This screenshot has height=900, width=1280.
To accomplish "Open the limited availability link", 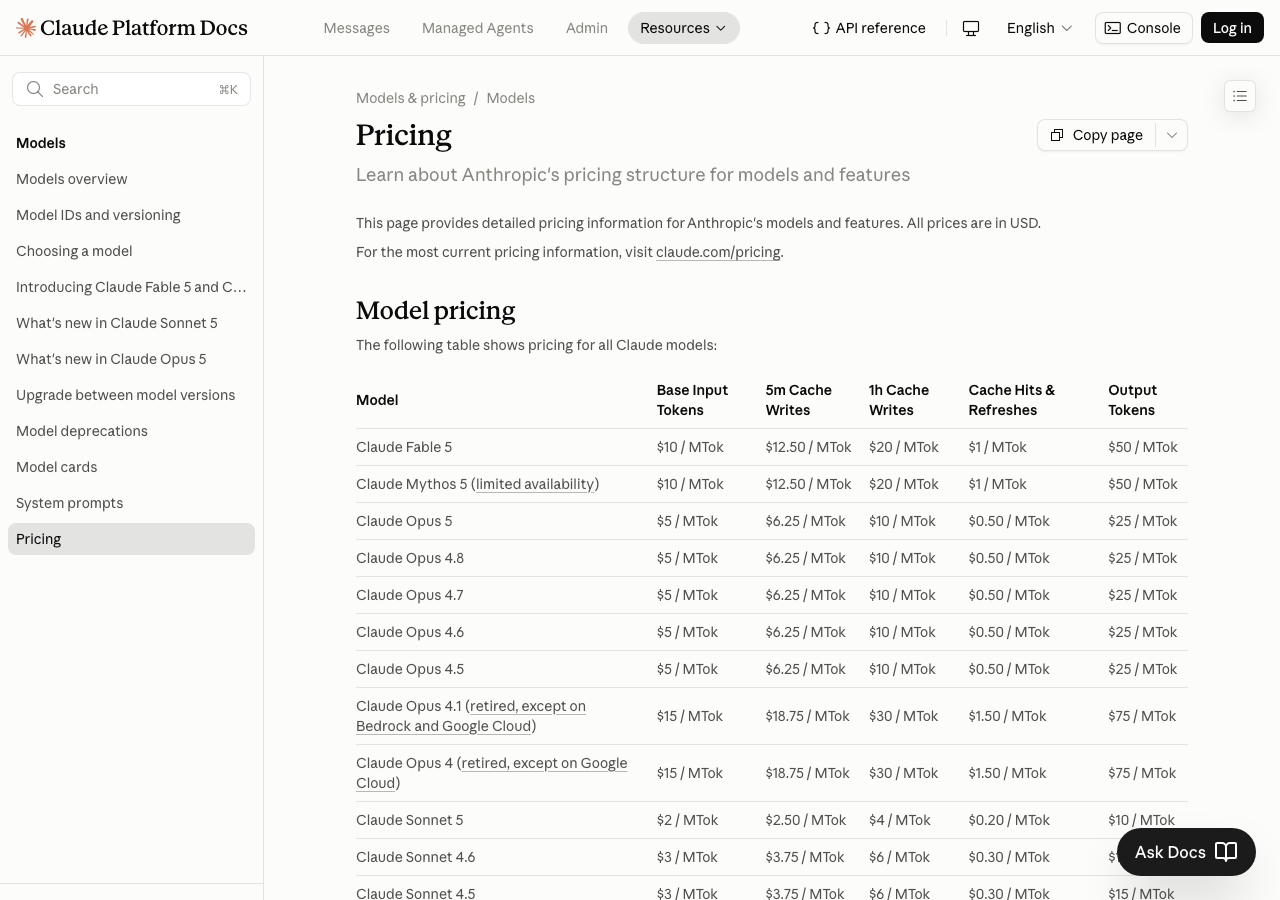I will (535, 484).
